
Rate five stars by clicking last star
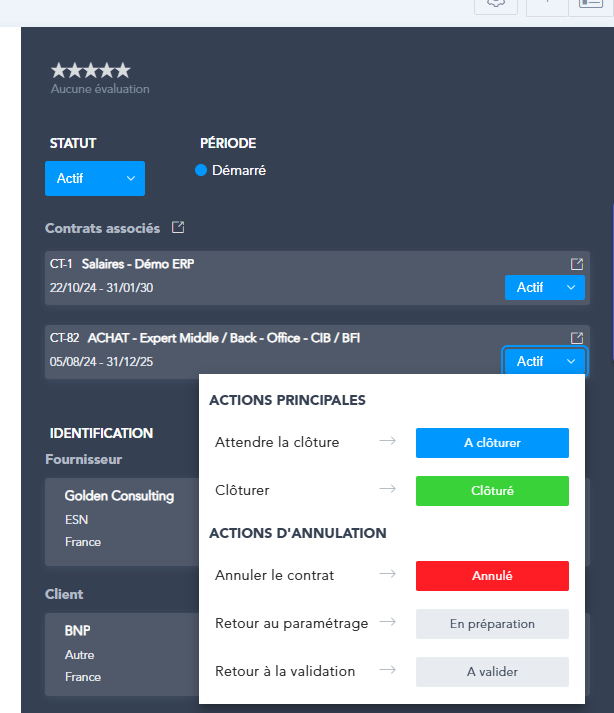tap(123, 70)
